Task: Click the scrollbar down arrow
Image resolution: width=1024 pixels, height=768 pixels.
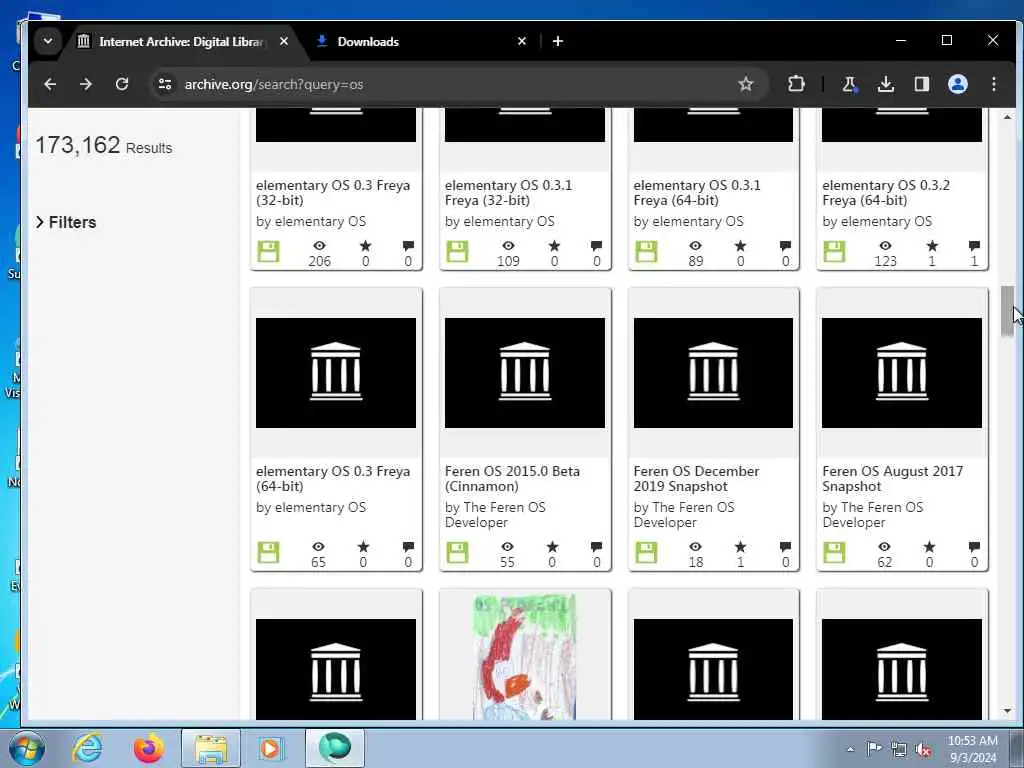Action: click(x=1007, y=711)
